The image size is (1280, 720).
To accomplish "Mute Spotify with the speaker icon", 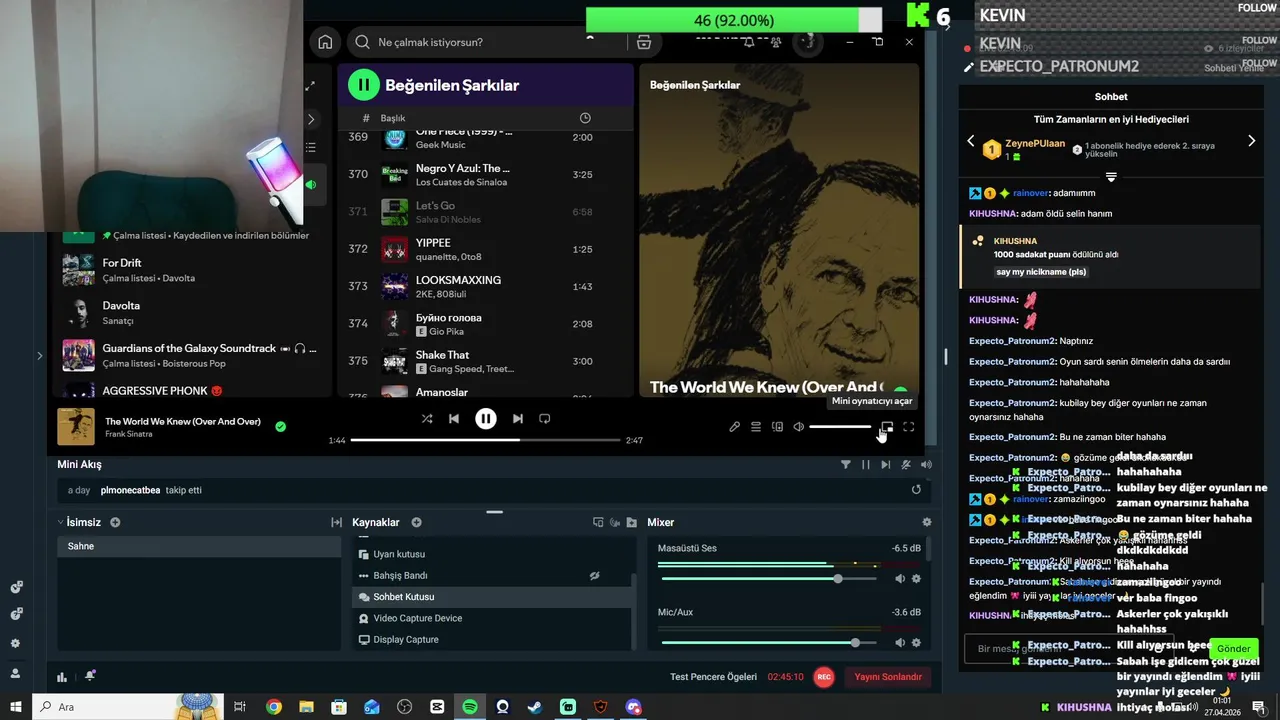I will tap(798, 427).
